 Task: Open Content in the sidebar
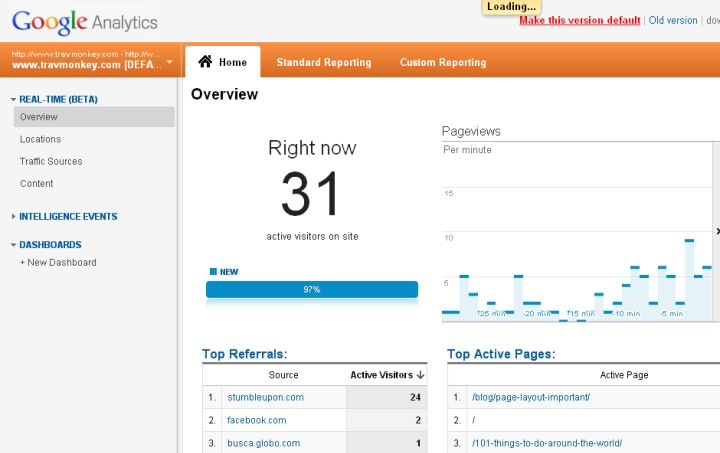pos(36,183)
